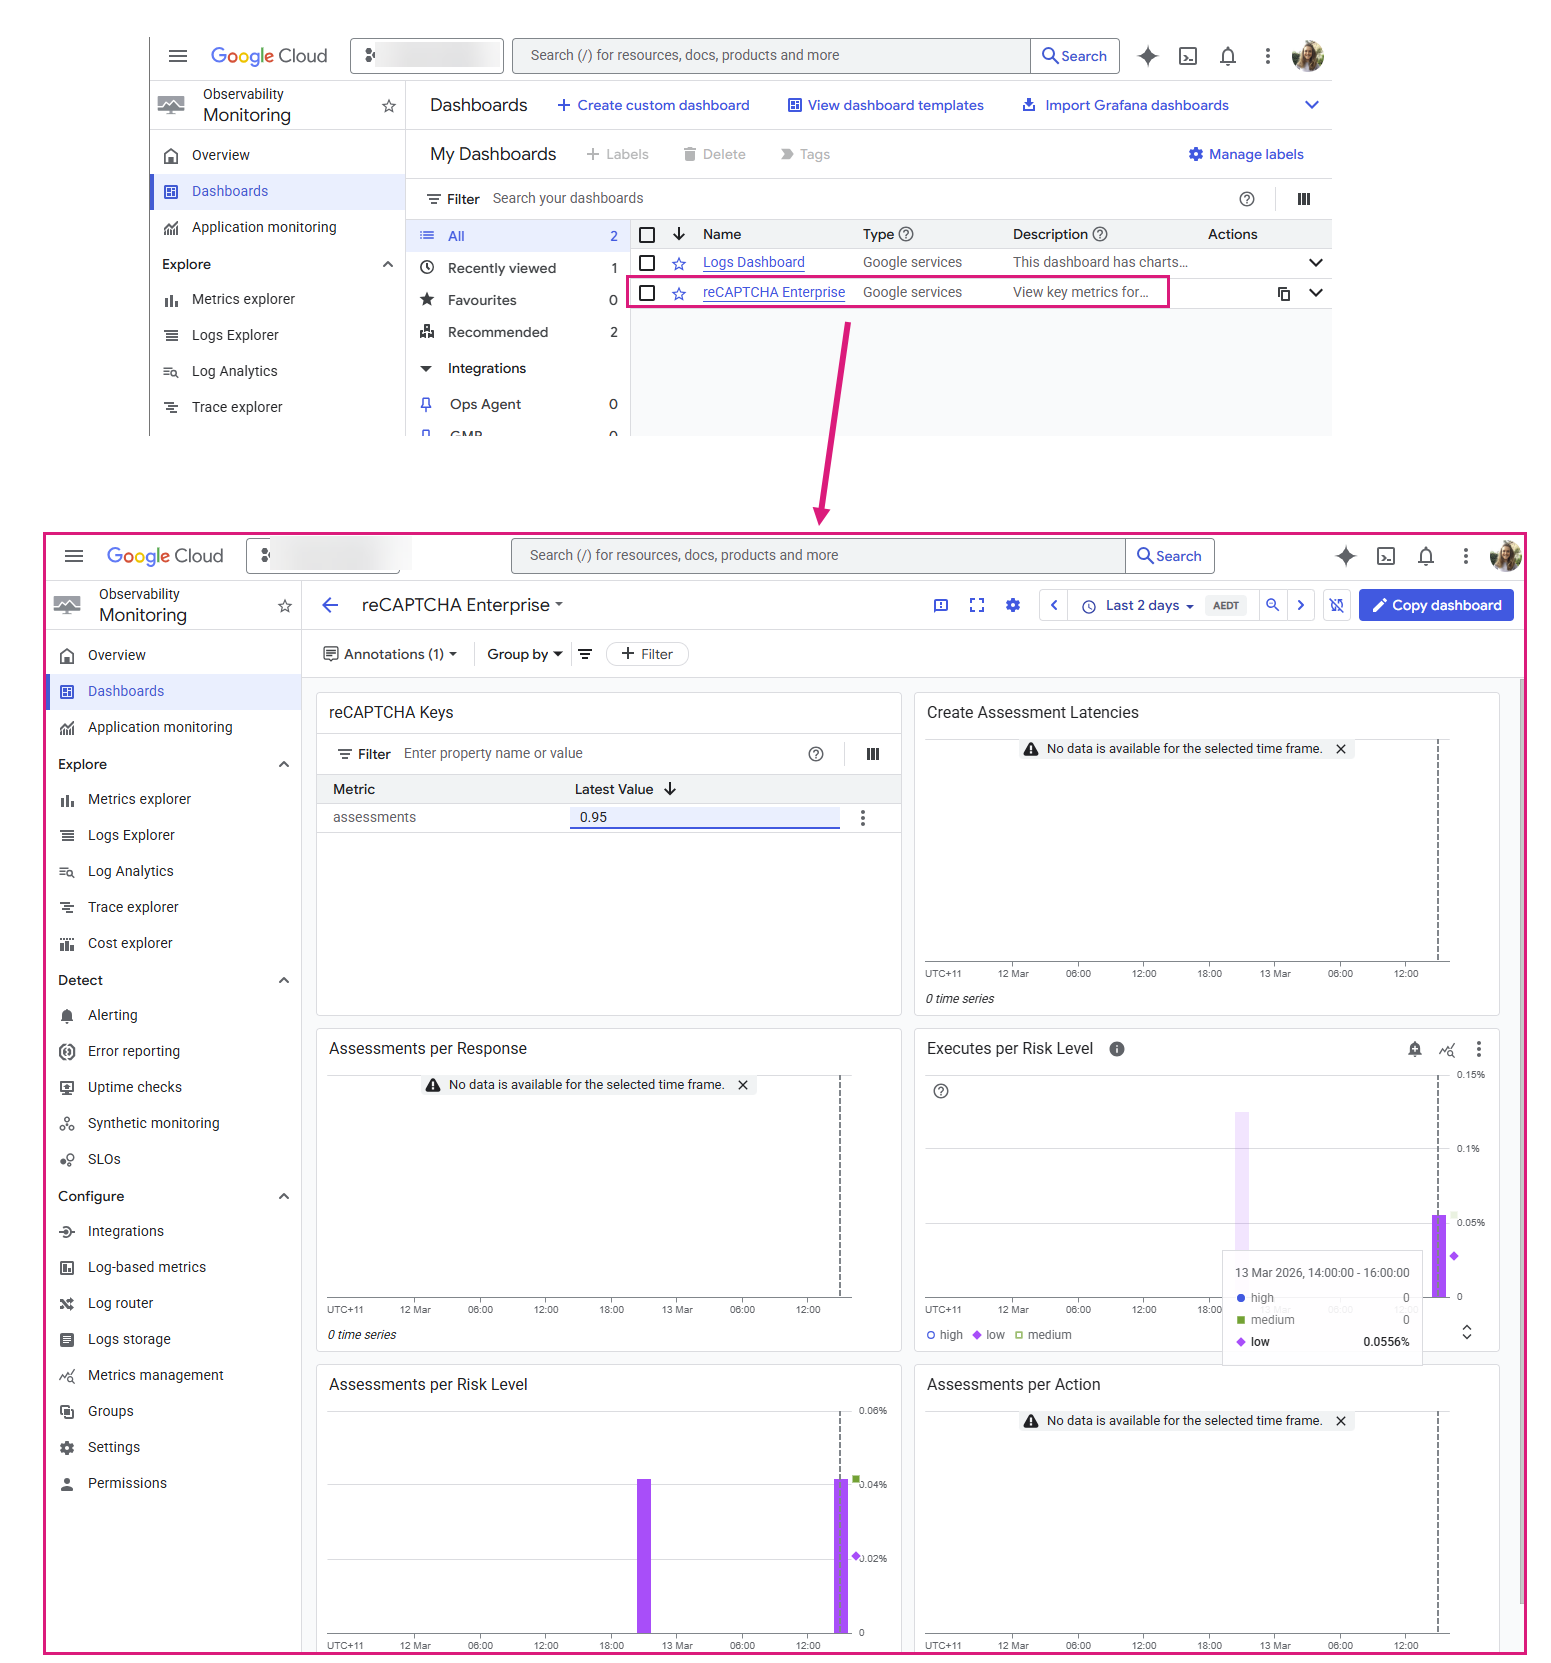
Task: Click the Search your dashboards filter field
Action: [x=860, y=199]
